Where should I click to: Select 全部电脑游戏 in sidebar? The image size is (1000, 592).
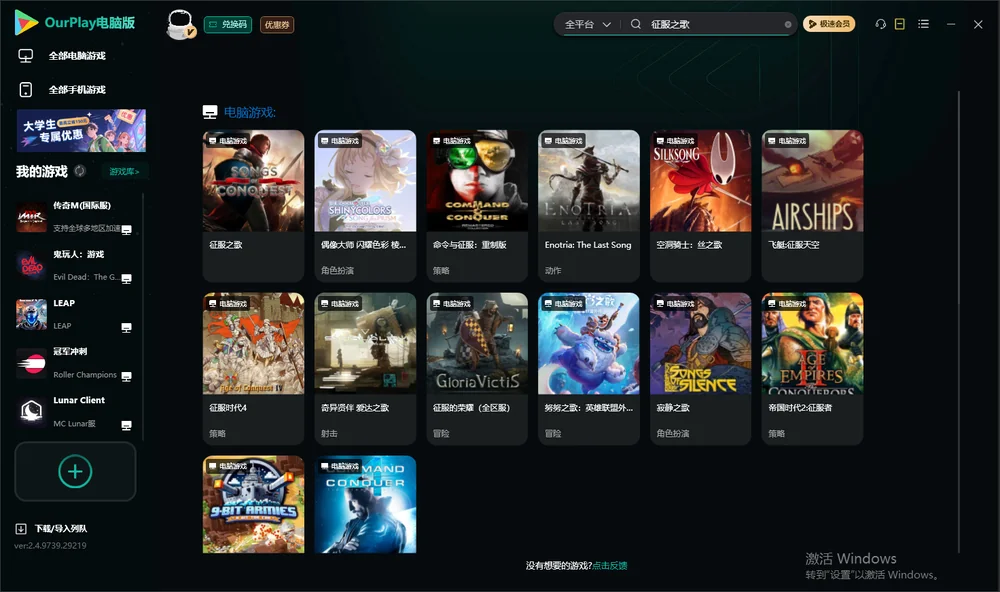62,56
